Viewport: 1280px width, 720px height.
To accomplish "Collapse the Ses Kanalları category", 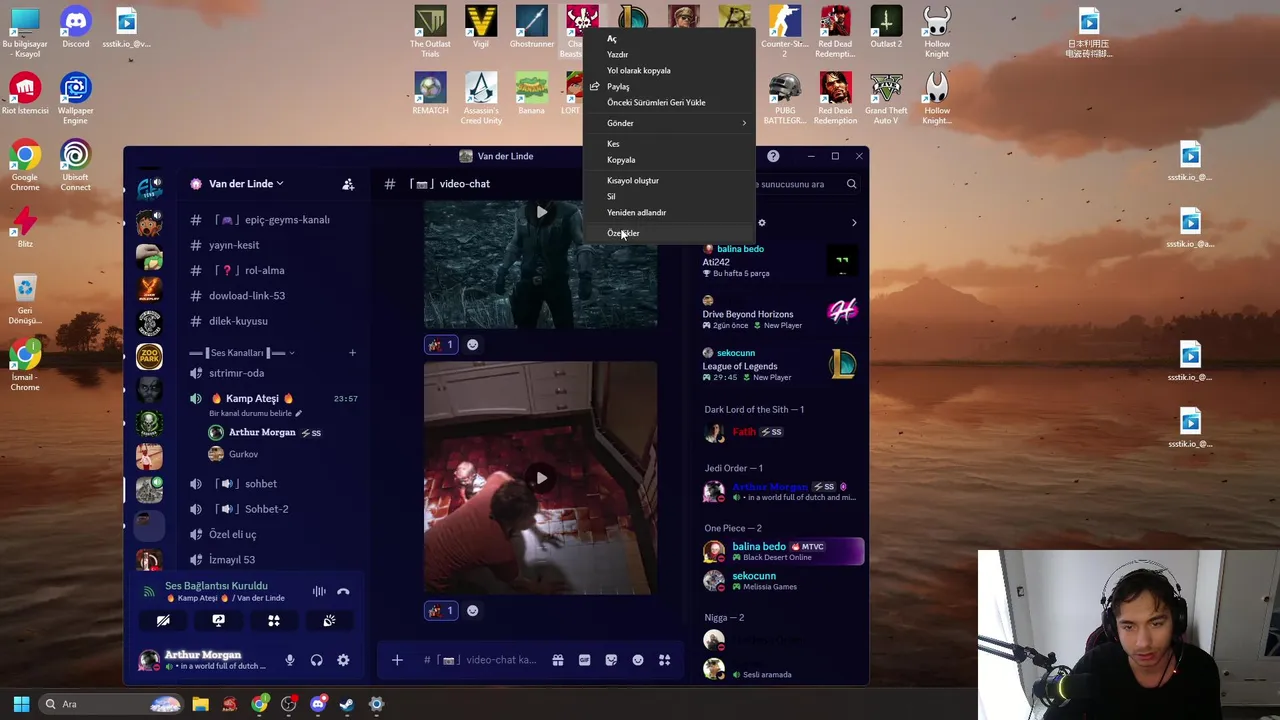I will pyautogui.click(x=242, y=352).
